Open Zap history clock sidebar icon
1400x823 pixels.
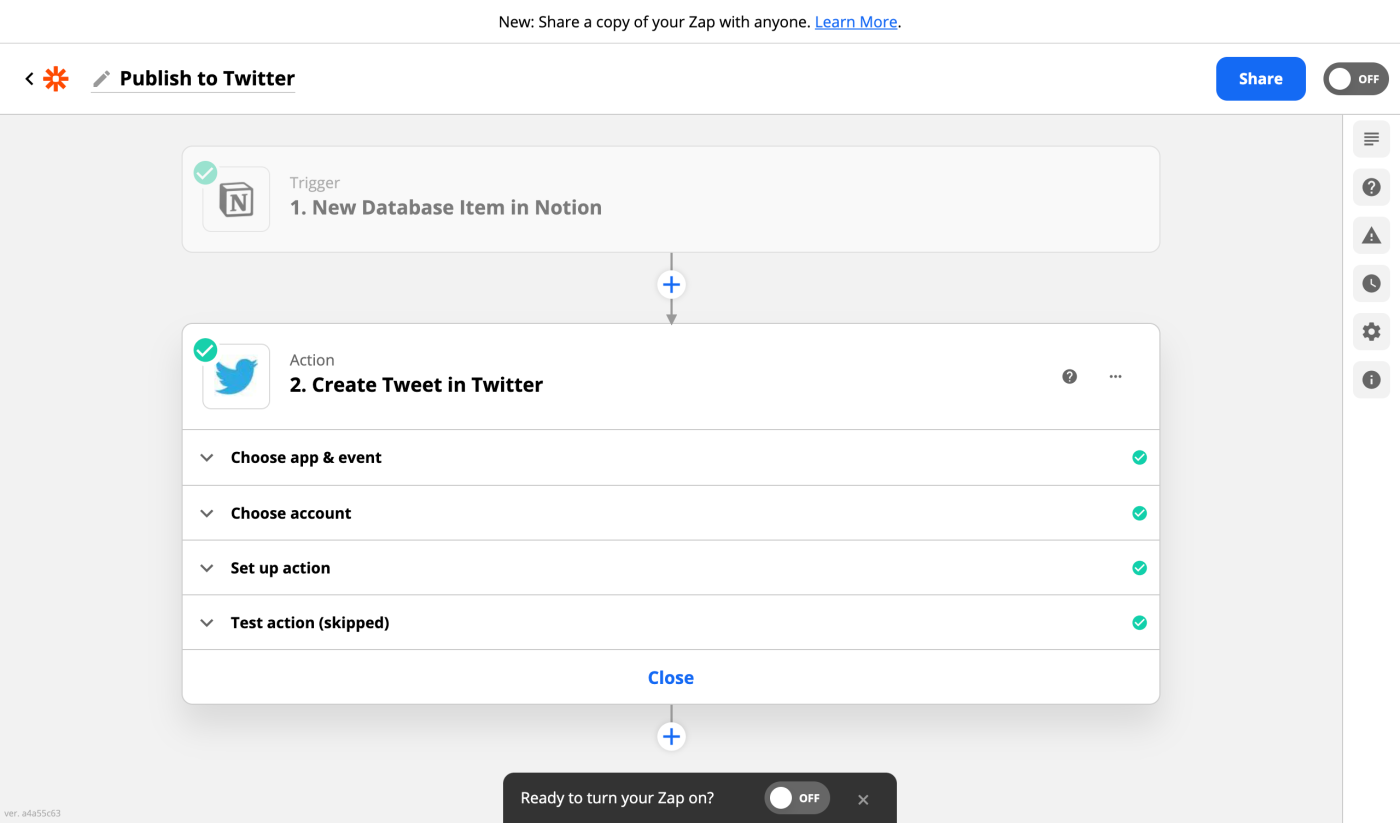pyautogui.click(x=1371, y=283)
